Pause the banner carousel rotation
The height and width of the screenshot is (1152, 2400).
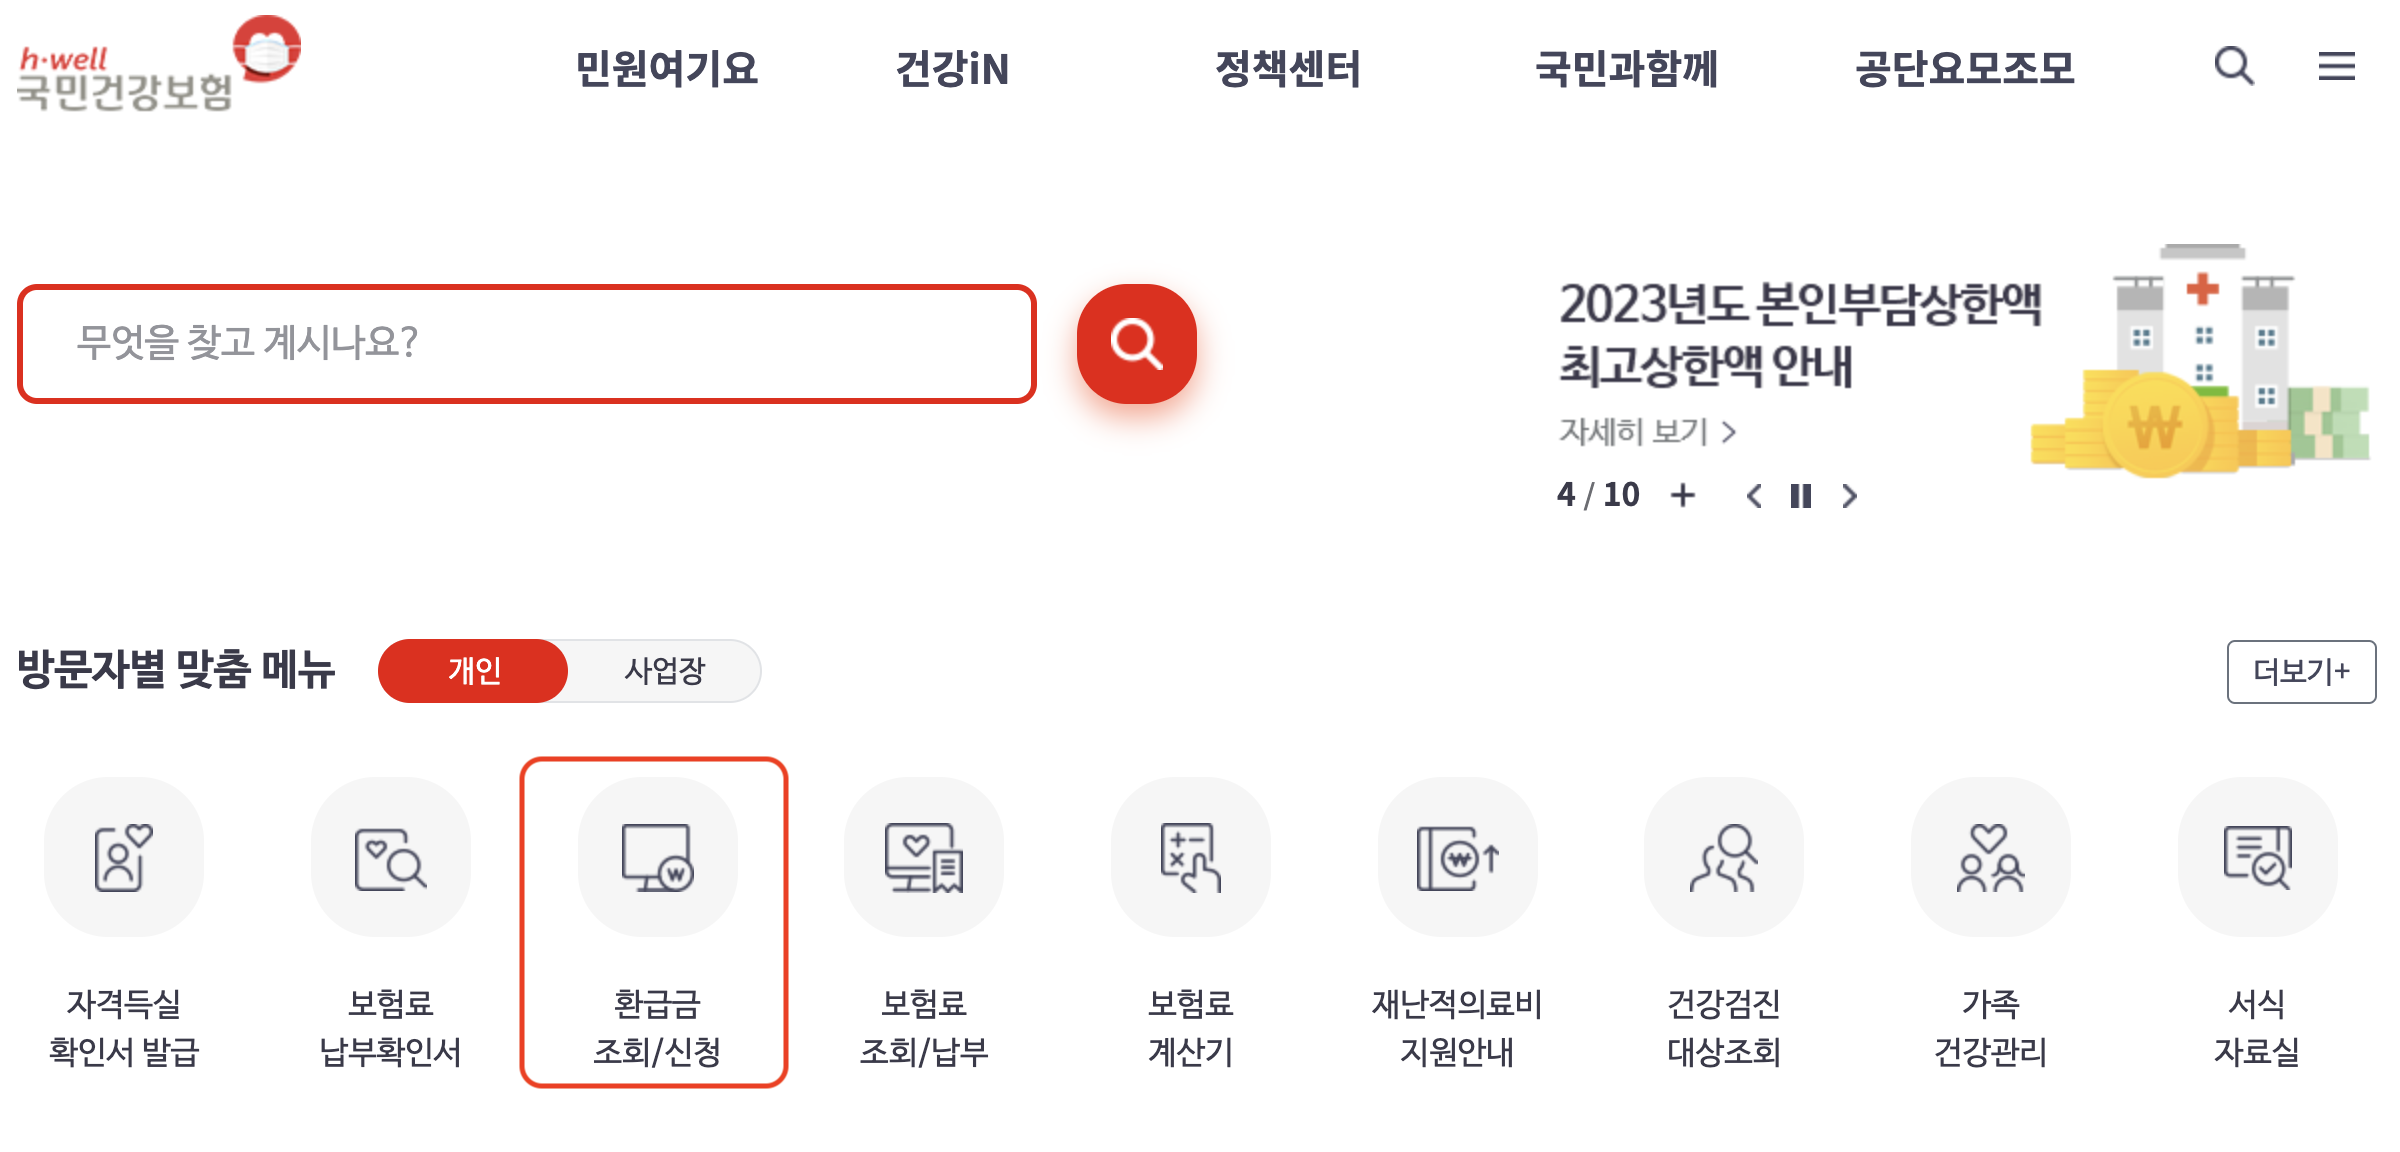coord(1800,494)
